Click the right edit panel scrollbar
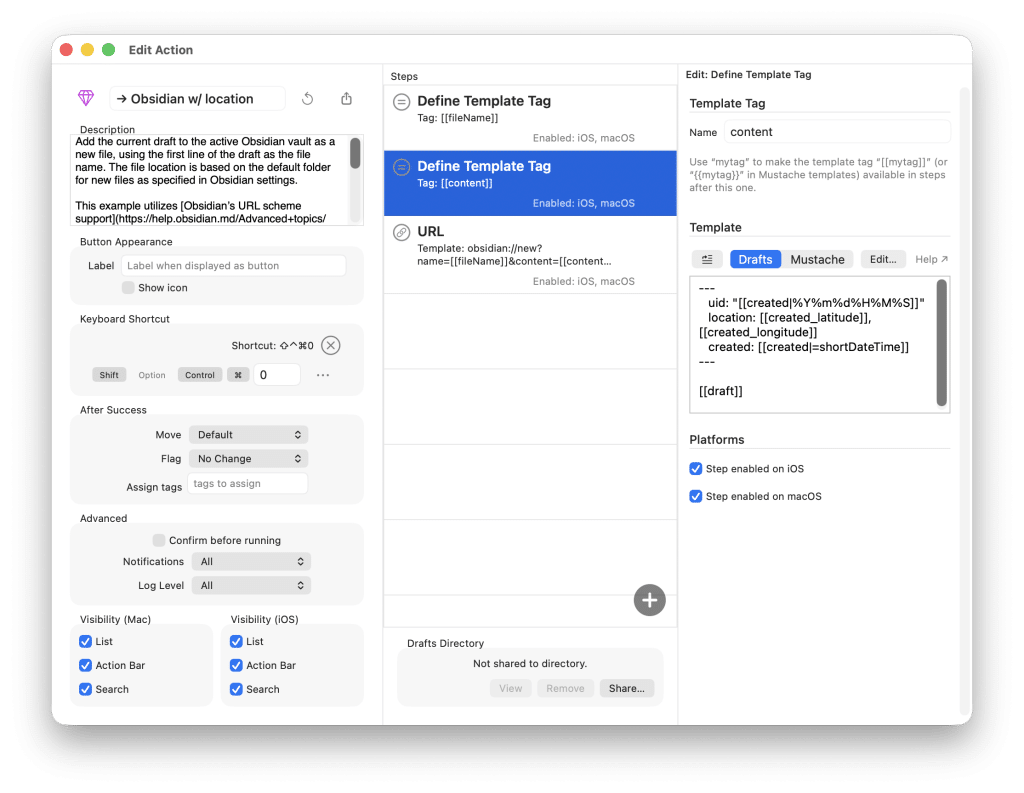The image size is (1024, 793). click(x=966, y=402)
